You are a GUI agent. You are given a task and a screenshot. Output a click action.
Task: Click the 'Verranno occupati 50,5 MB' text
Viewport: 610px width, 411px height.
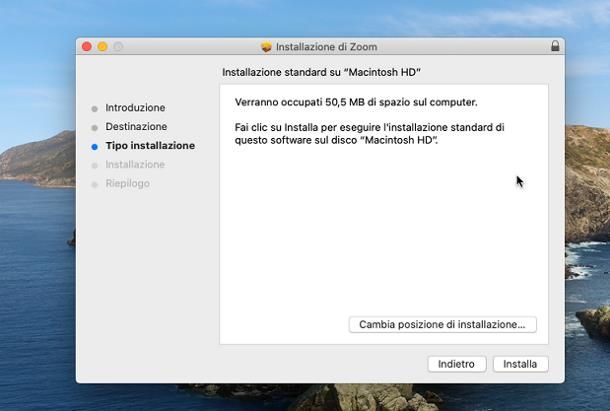[x=356, y=102]
